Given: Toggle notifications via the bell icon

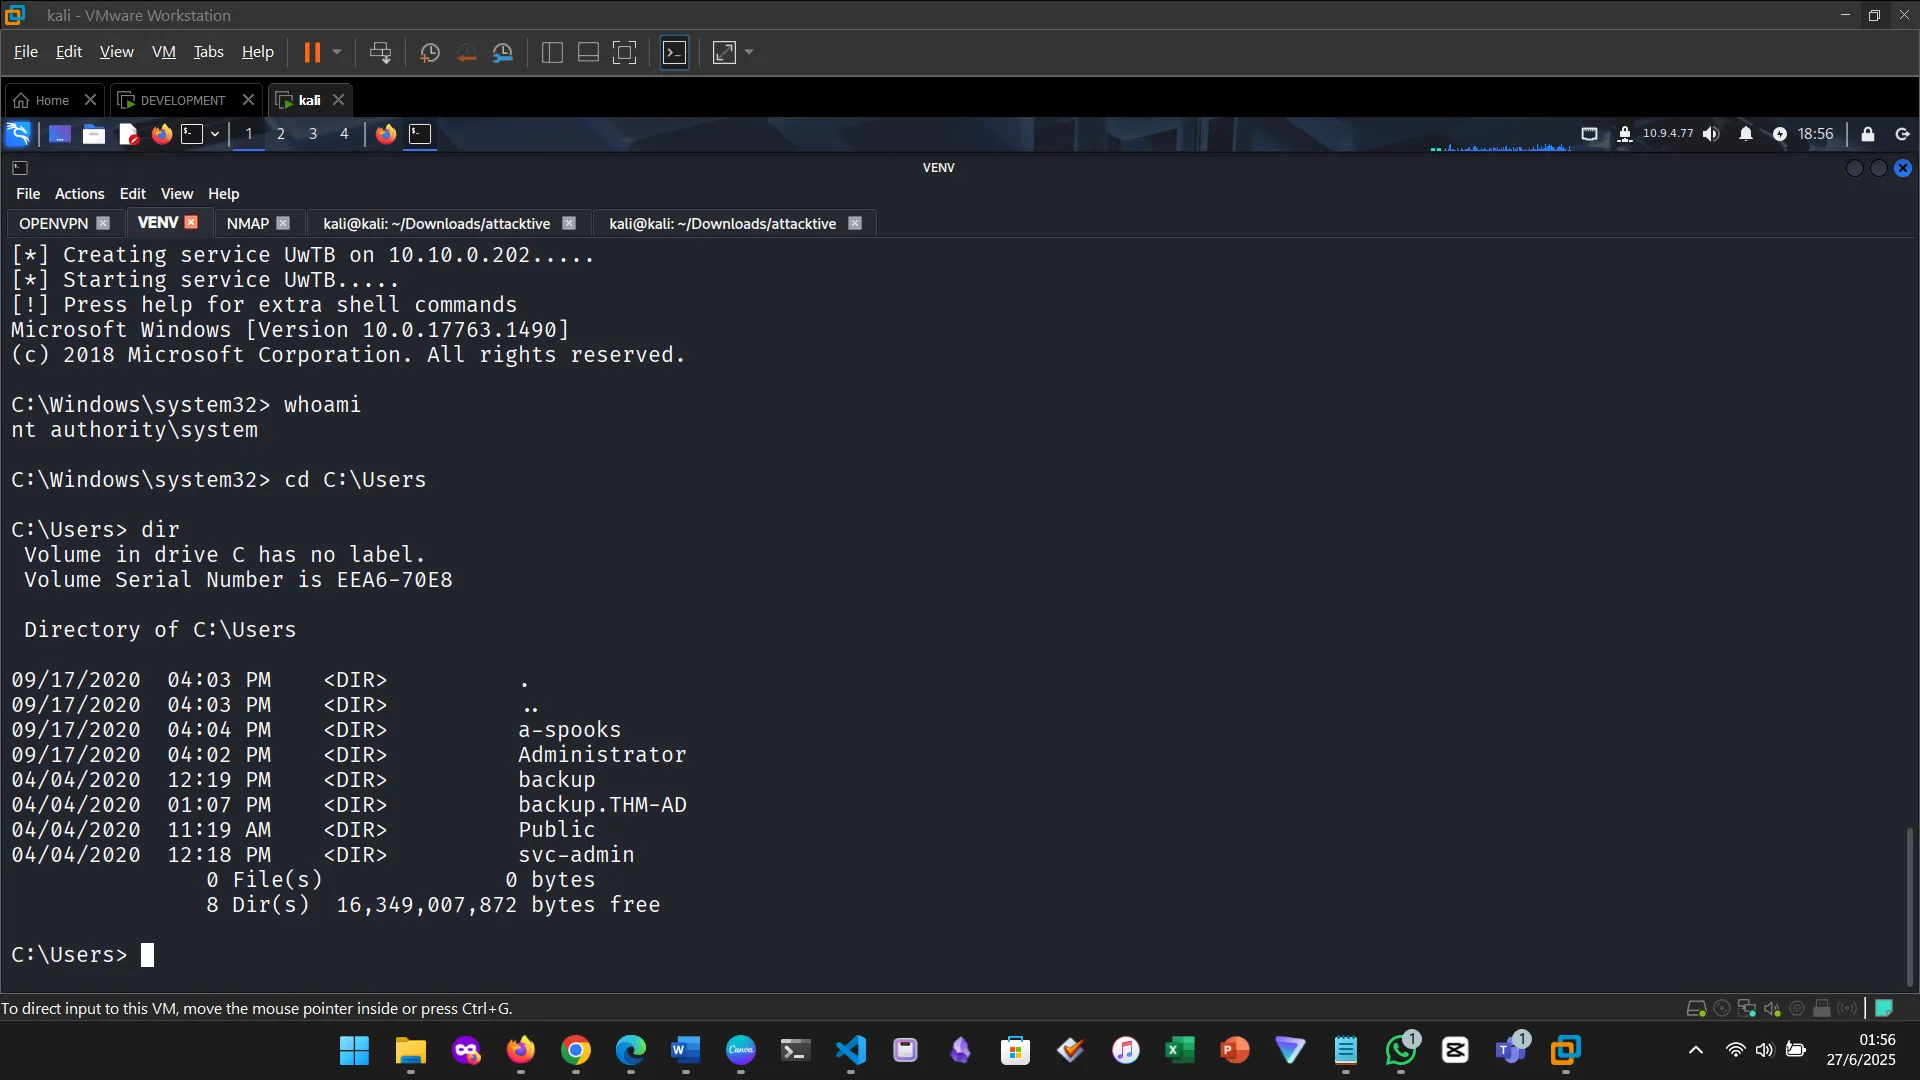Looking at the screenshot, I should coord(1745,133).
